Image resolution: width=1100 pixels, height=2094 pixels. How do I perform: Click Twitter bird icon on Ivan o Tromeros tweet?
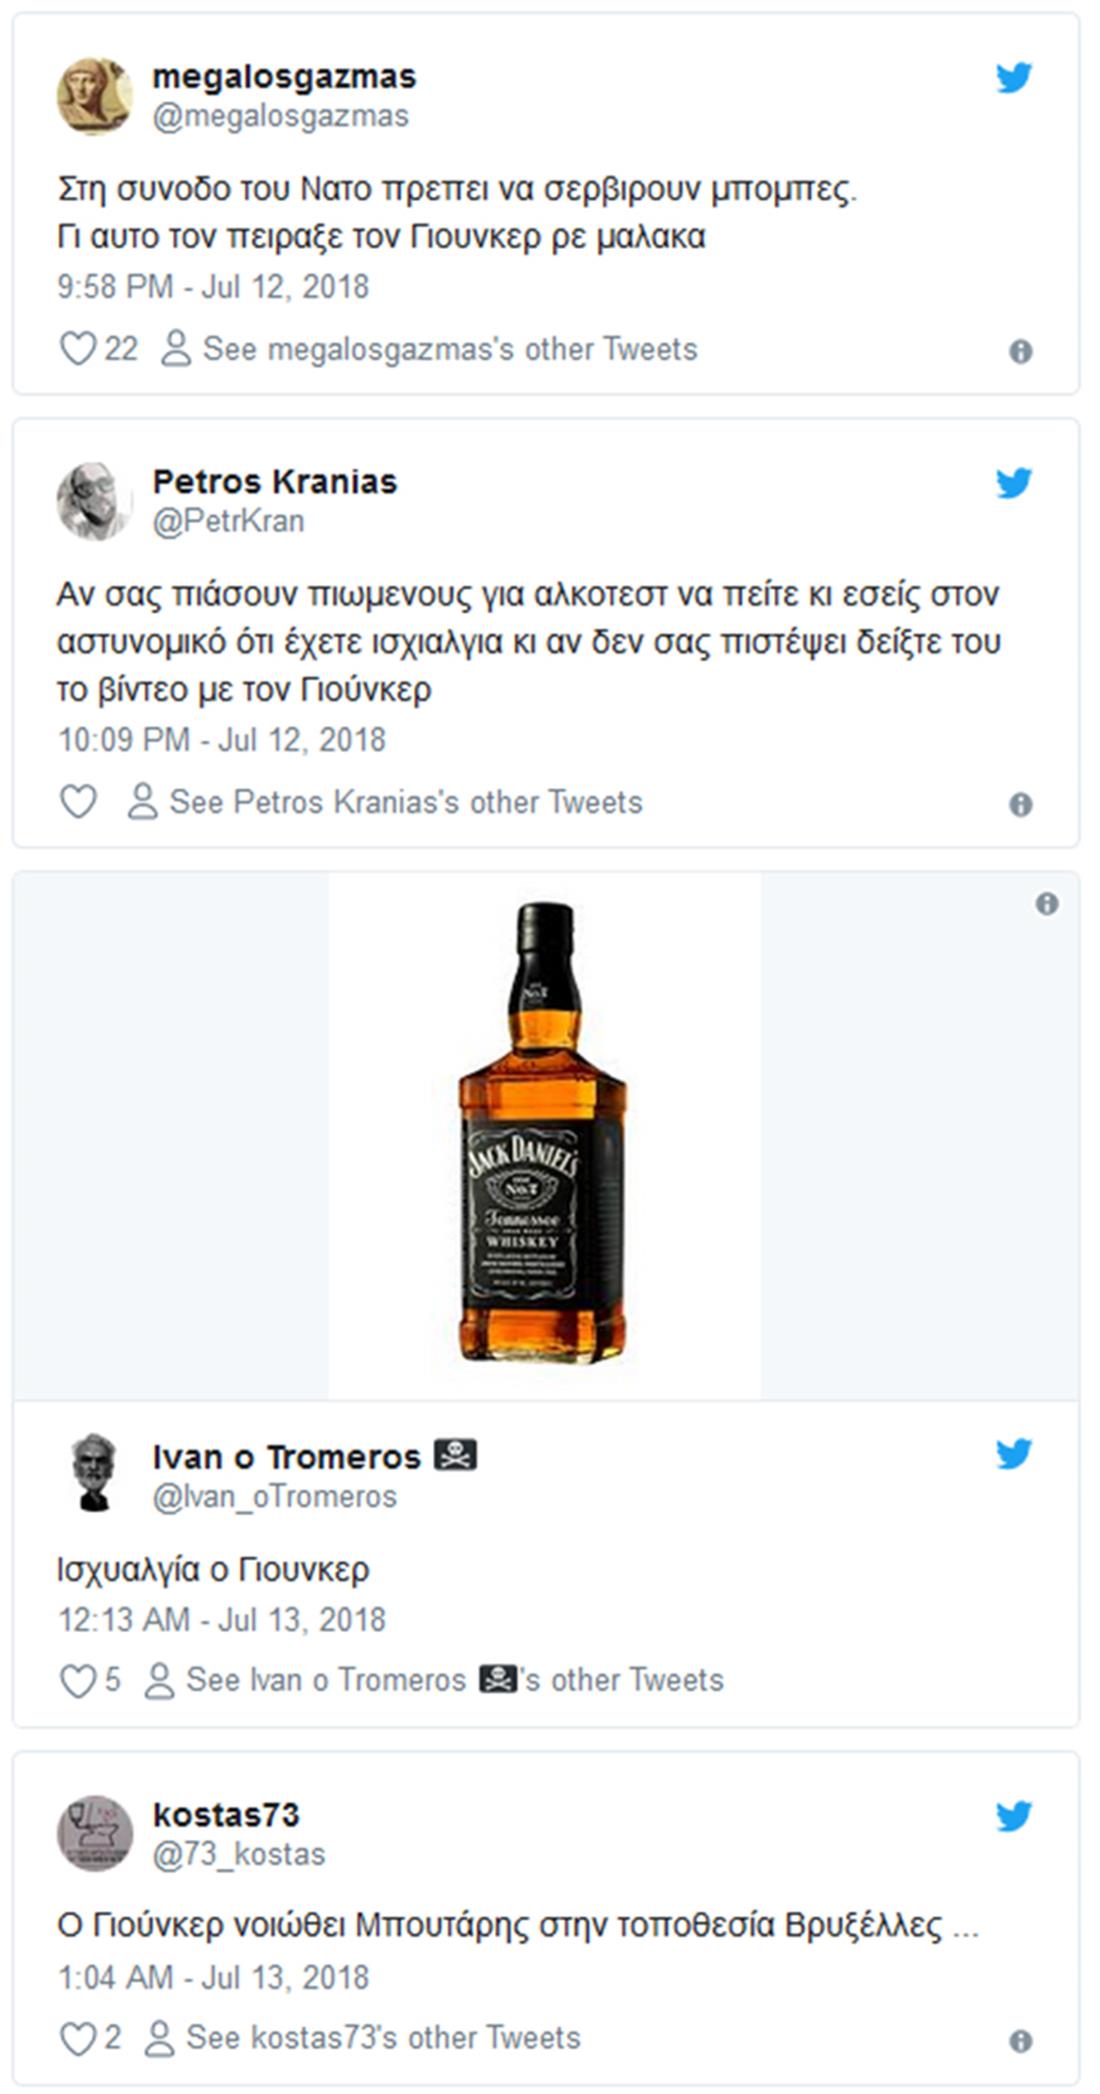coord(1013,1454)
